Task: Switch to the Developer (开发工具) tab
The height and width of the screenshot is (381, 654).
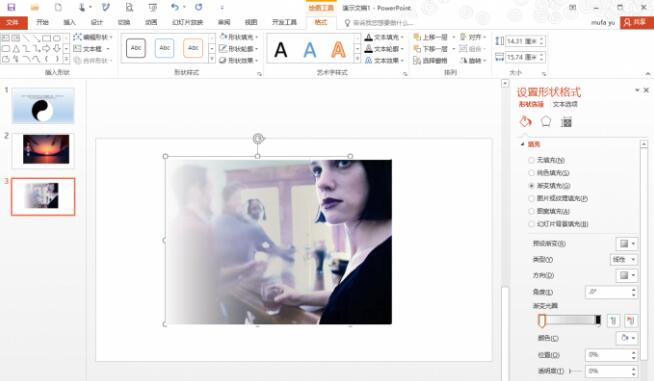Action: point(284,23)
